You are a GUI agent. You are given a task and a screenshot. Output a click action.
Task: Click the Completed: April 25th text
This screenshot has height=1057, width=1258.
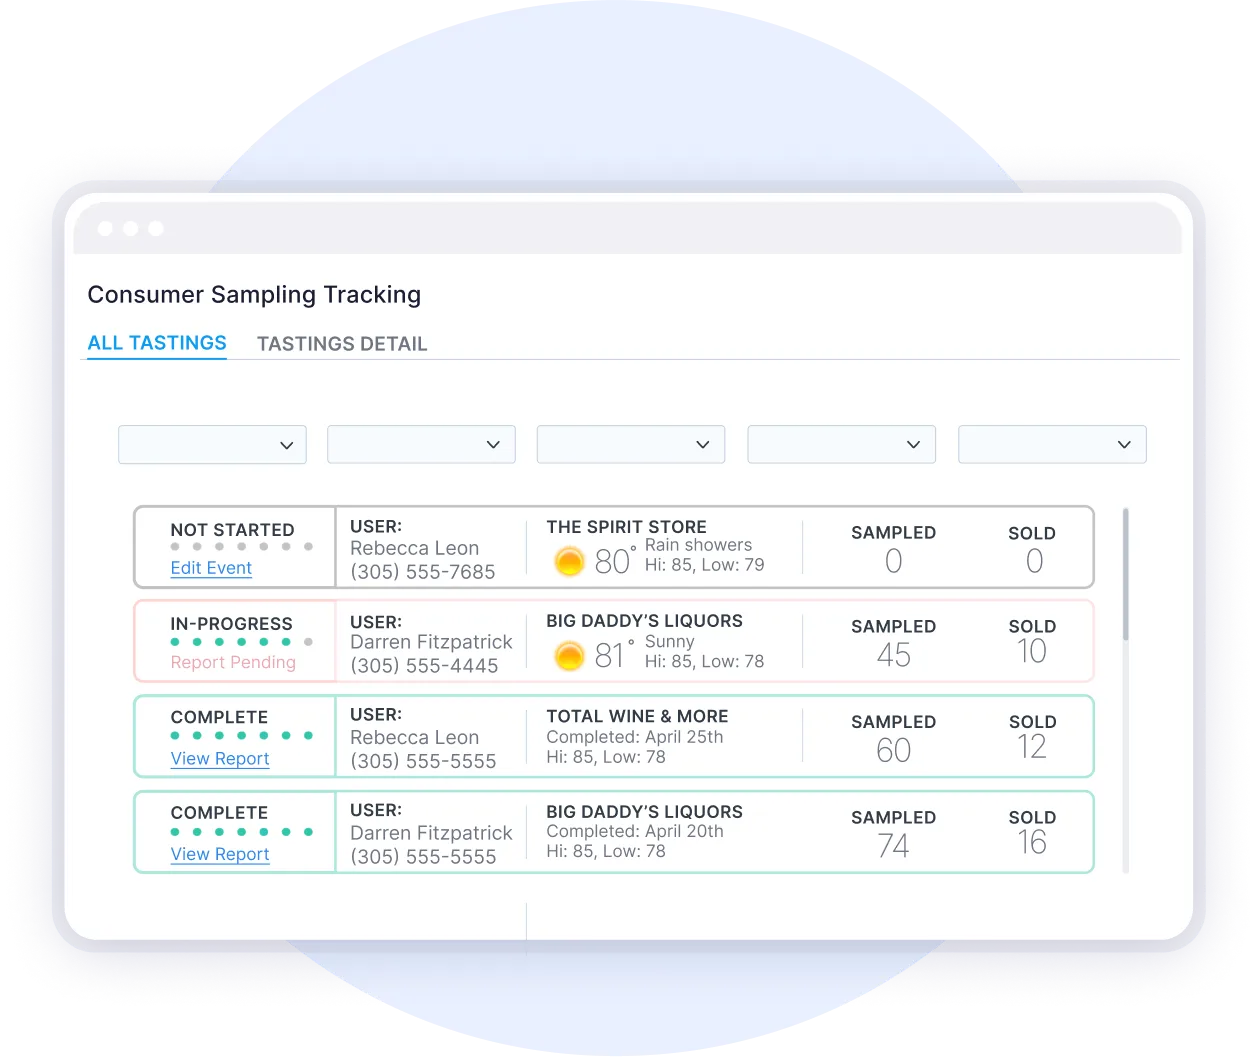click(634, 737)
